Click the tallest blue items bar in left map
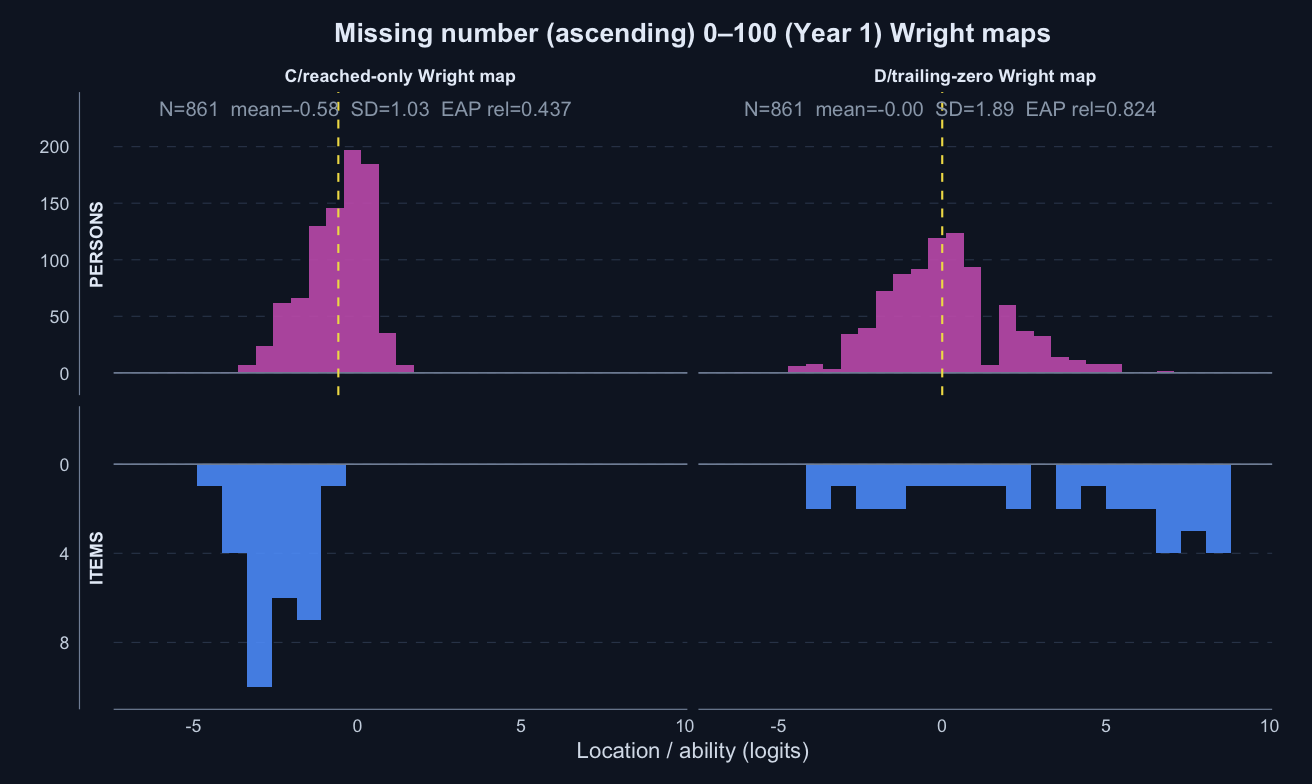This screenshot has width=1312, height=784. (259, 575)
